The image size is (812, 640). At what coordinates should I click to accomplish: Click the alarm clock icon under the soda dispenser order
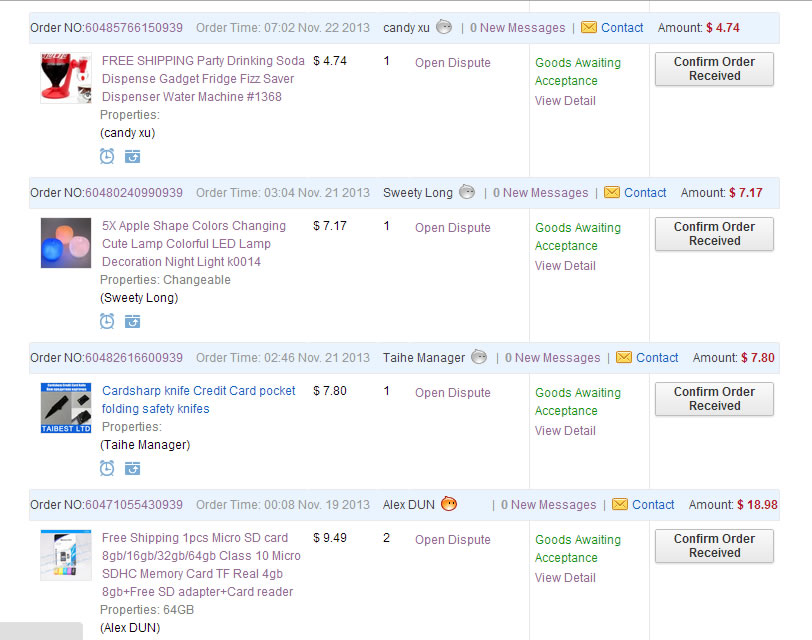pyautogui.click(x=107, y=156)
